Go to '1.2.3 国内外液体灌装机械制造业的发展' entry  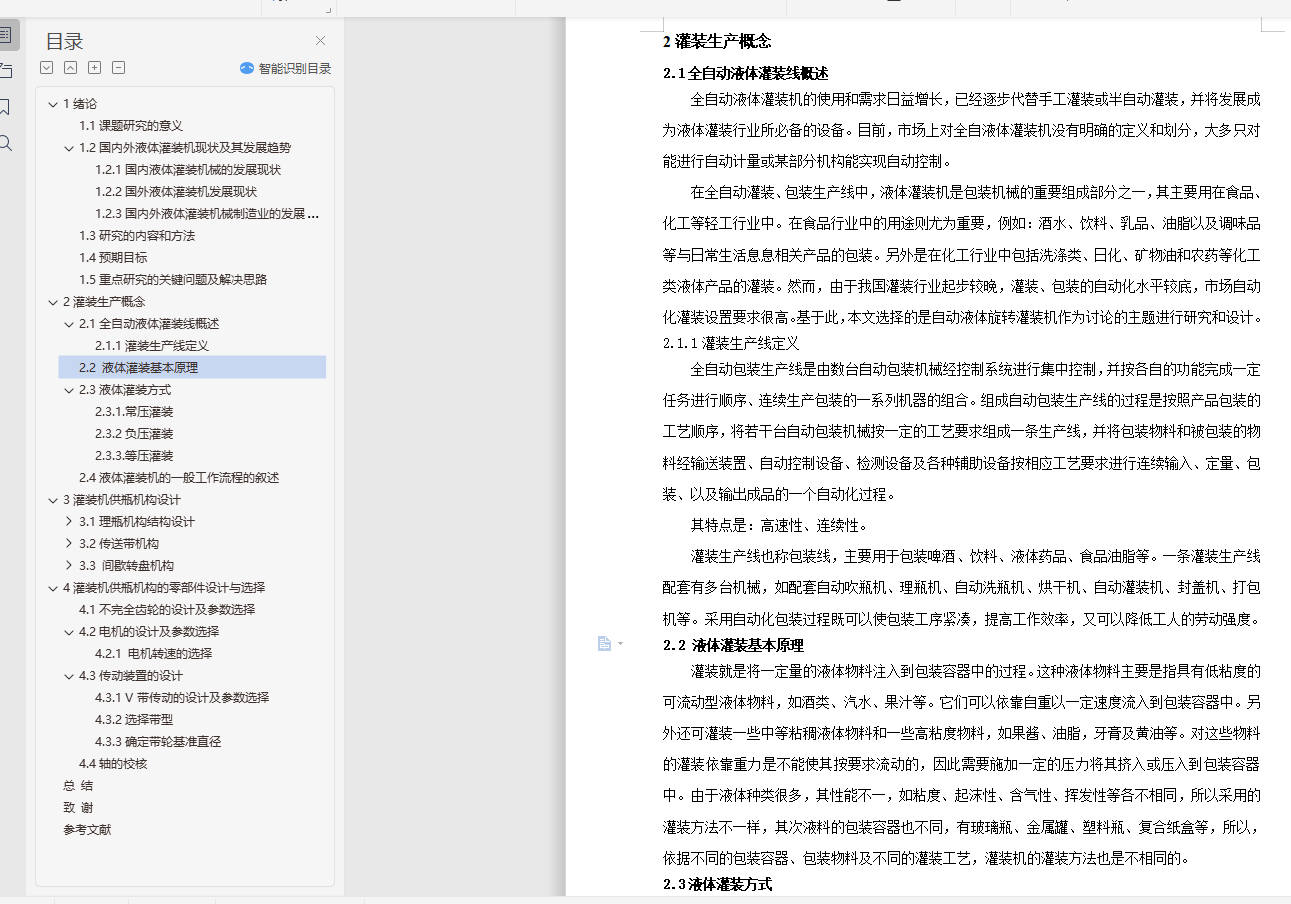click(208, 213)
